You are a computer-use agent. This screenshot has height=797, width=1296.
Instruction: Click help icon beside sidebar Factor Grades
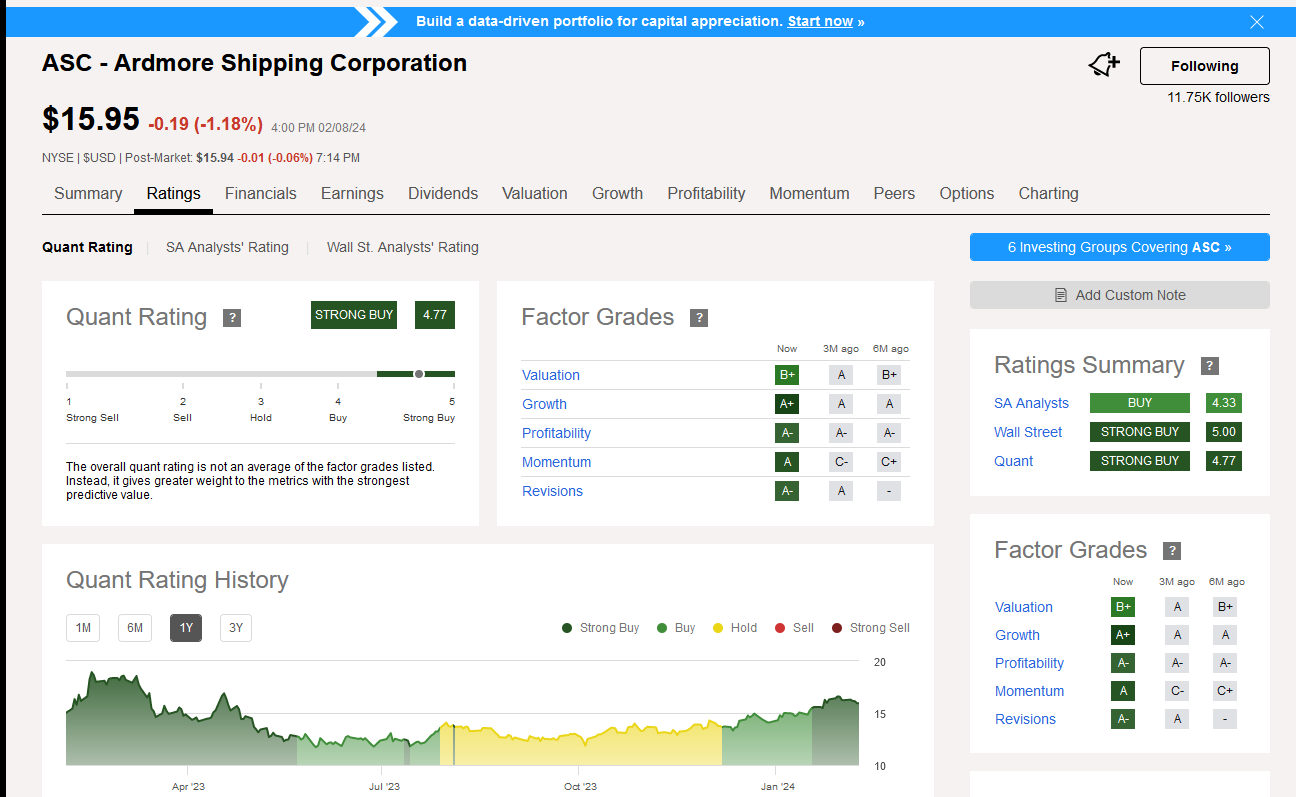tap(1172, 551)
